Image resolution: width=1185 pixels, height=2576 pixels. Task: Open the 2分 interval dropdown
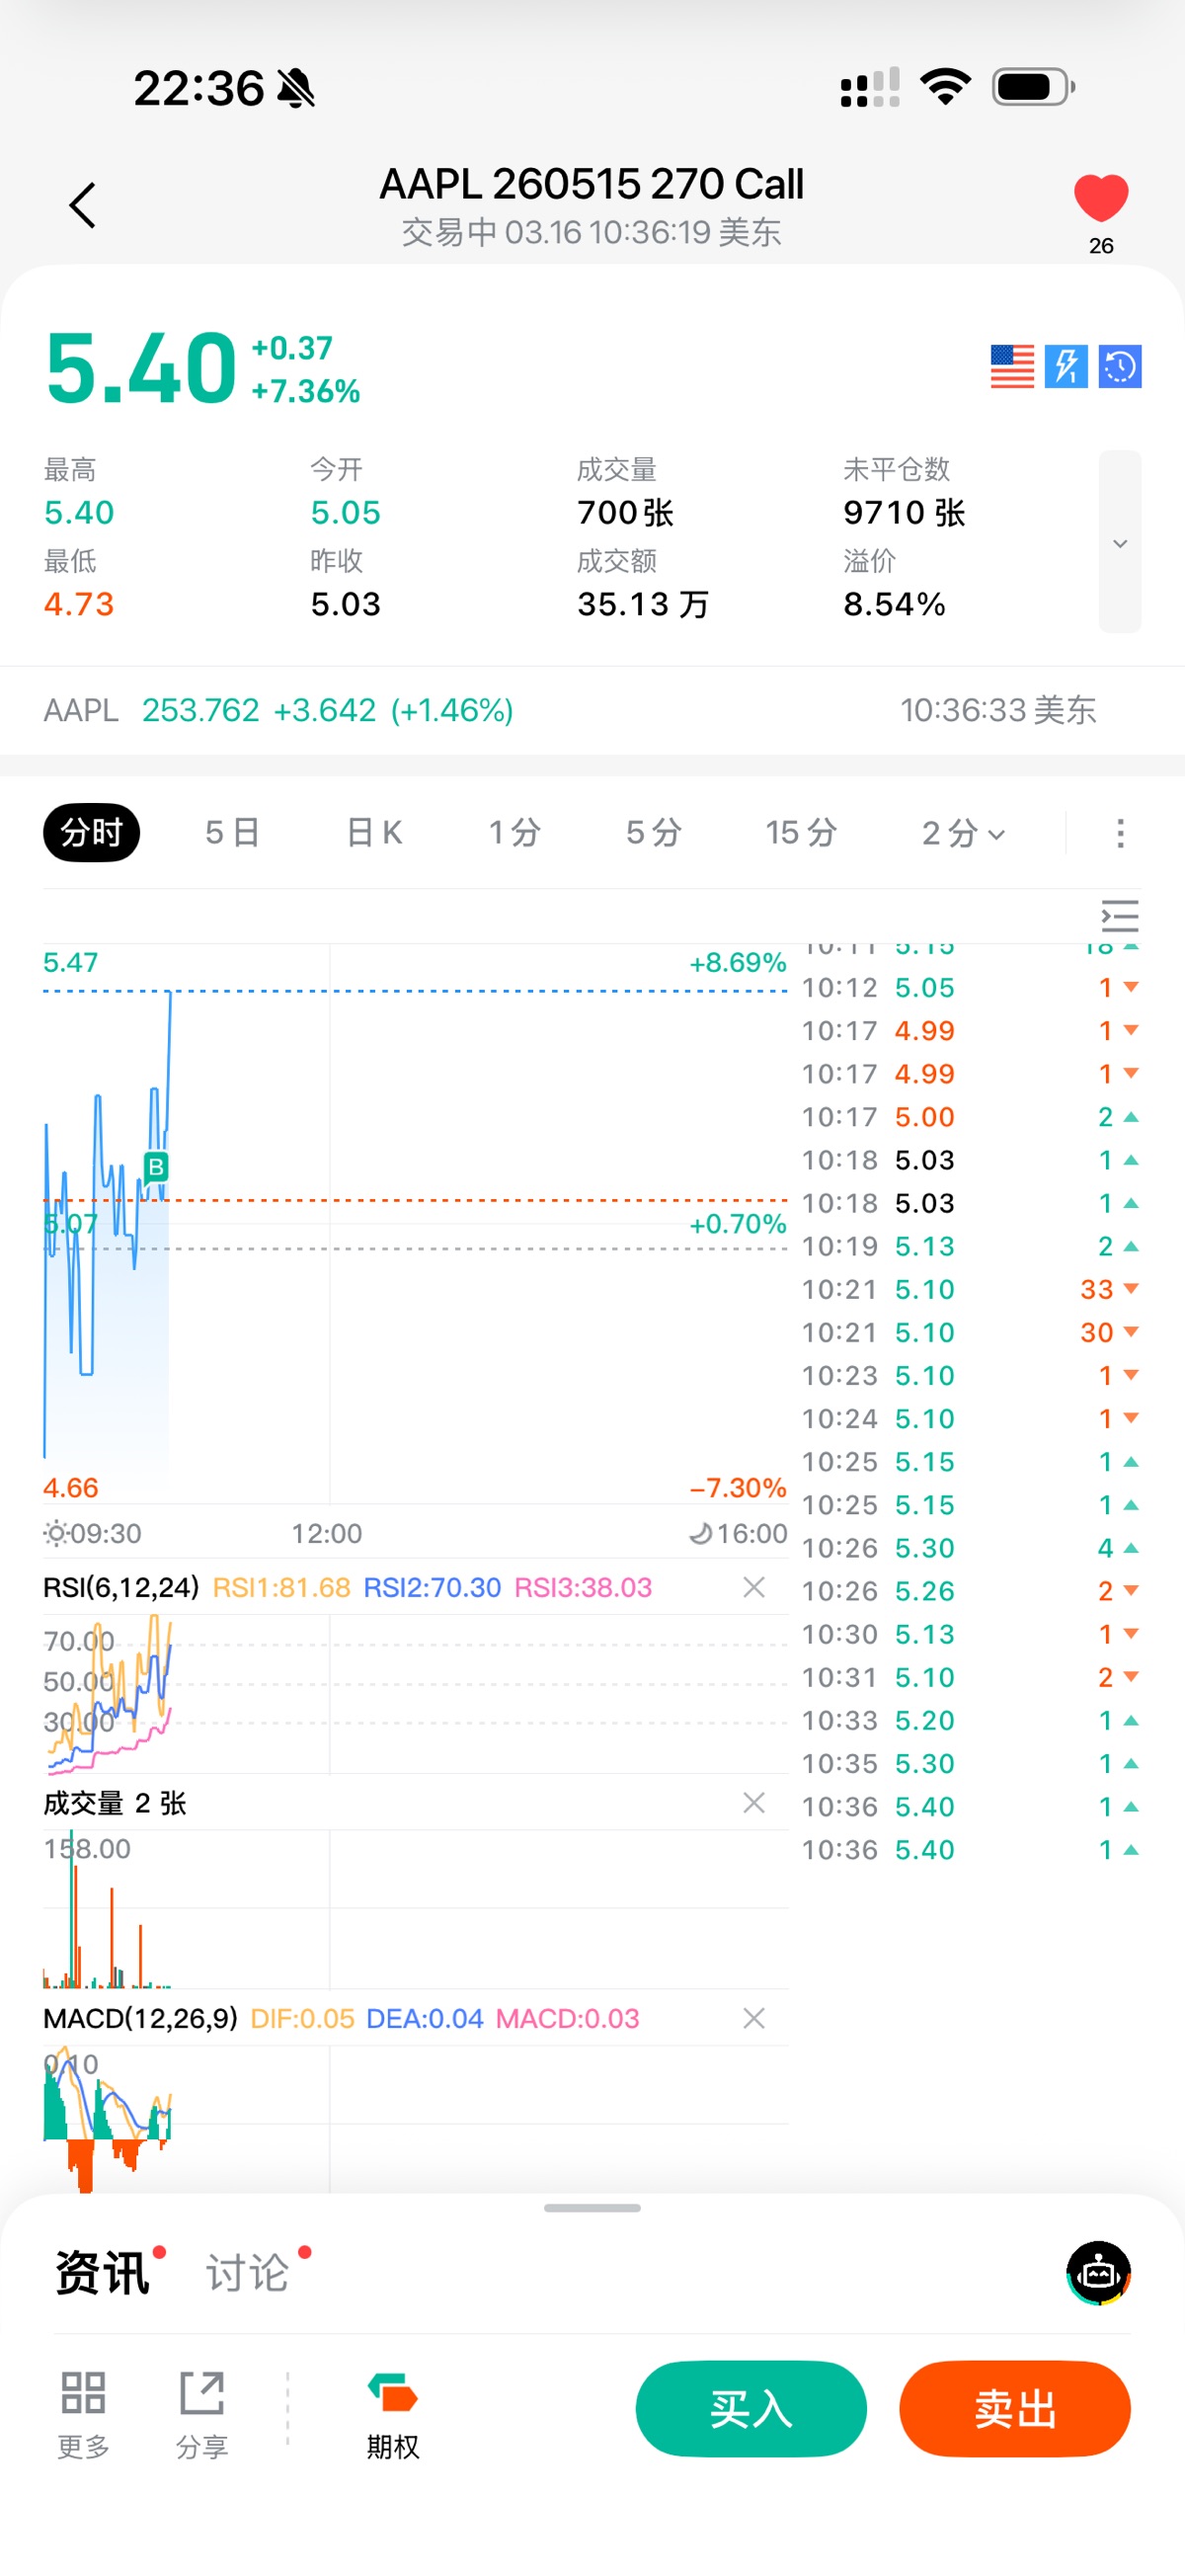pos(963,833)
